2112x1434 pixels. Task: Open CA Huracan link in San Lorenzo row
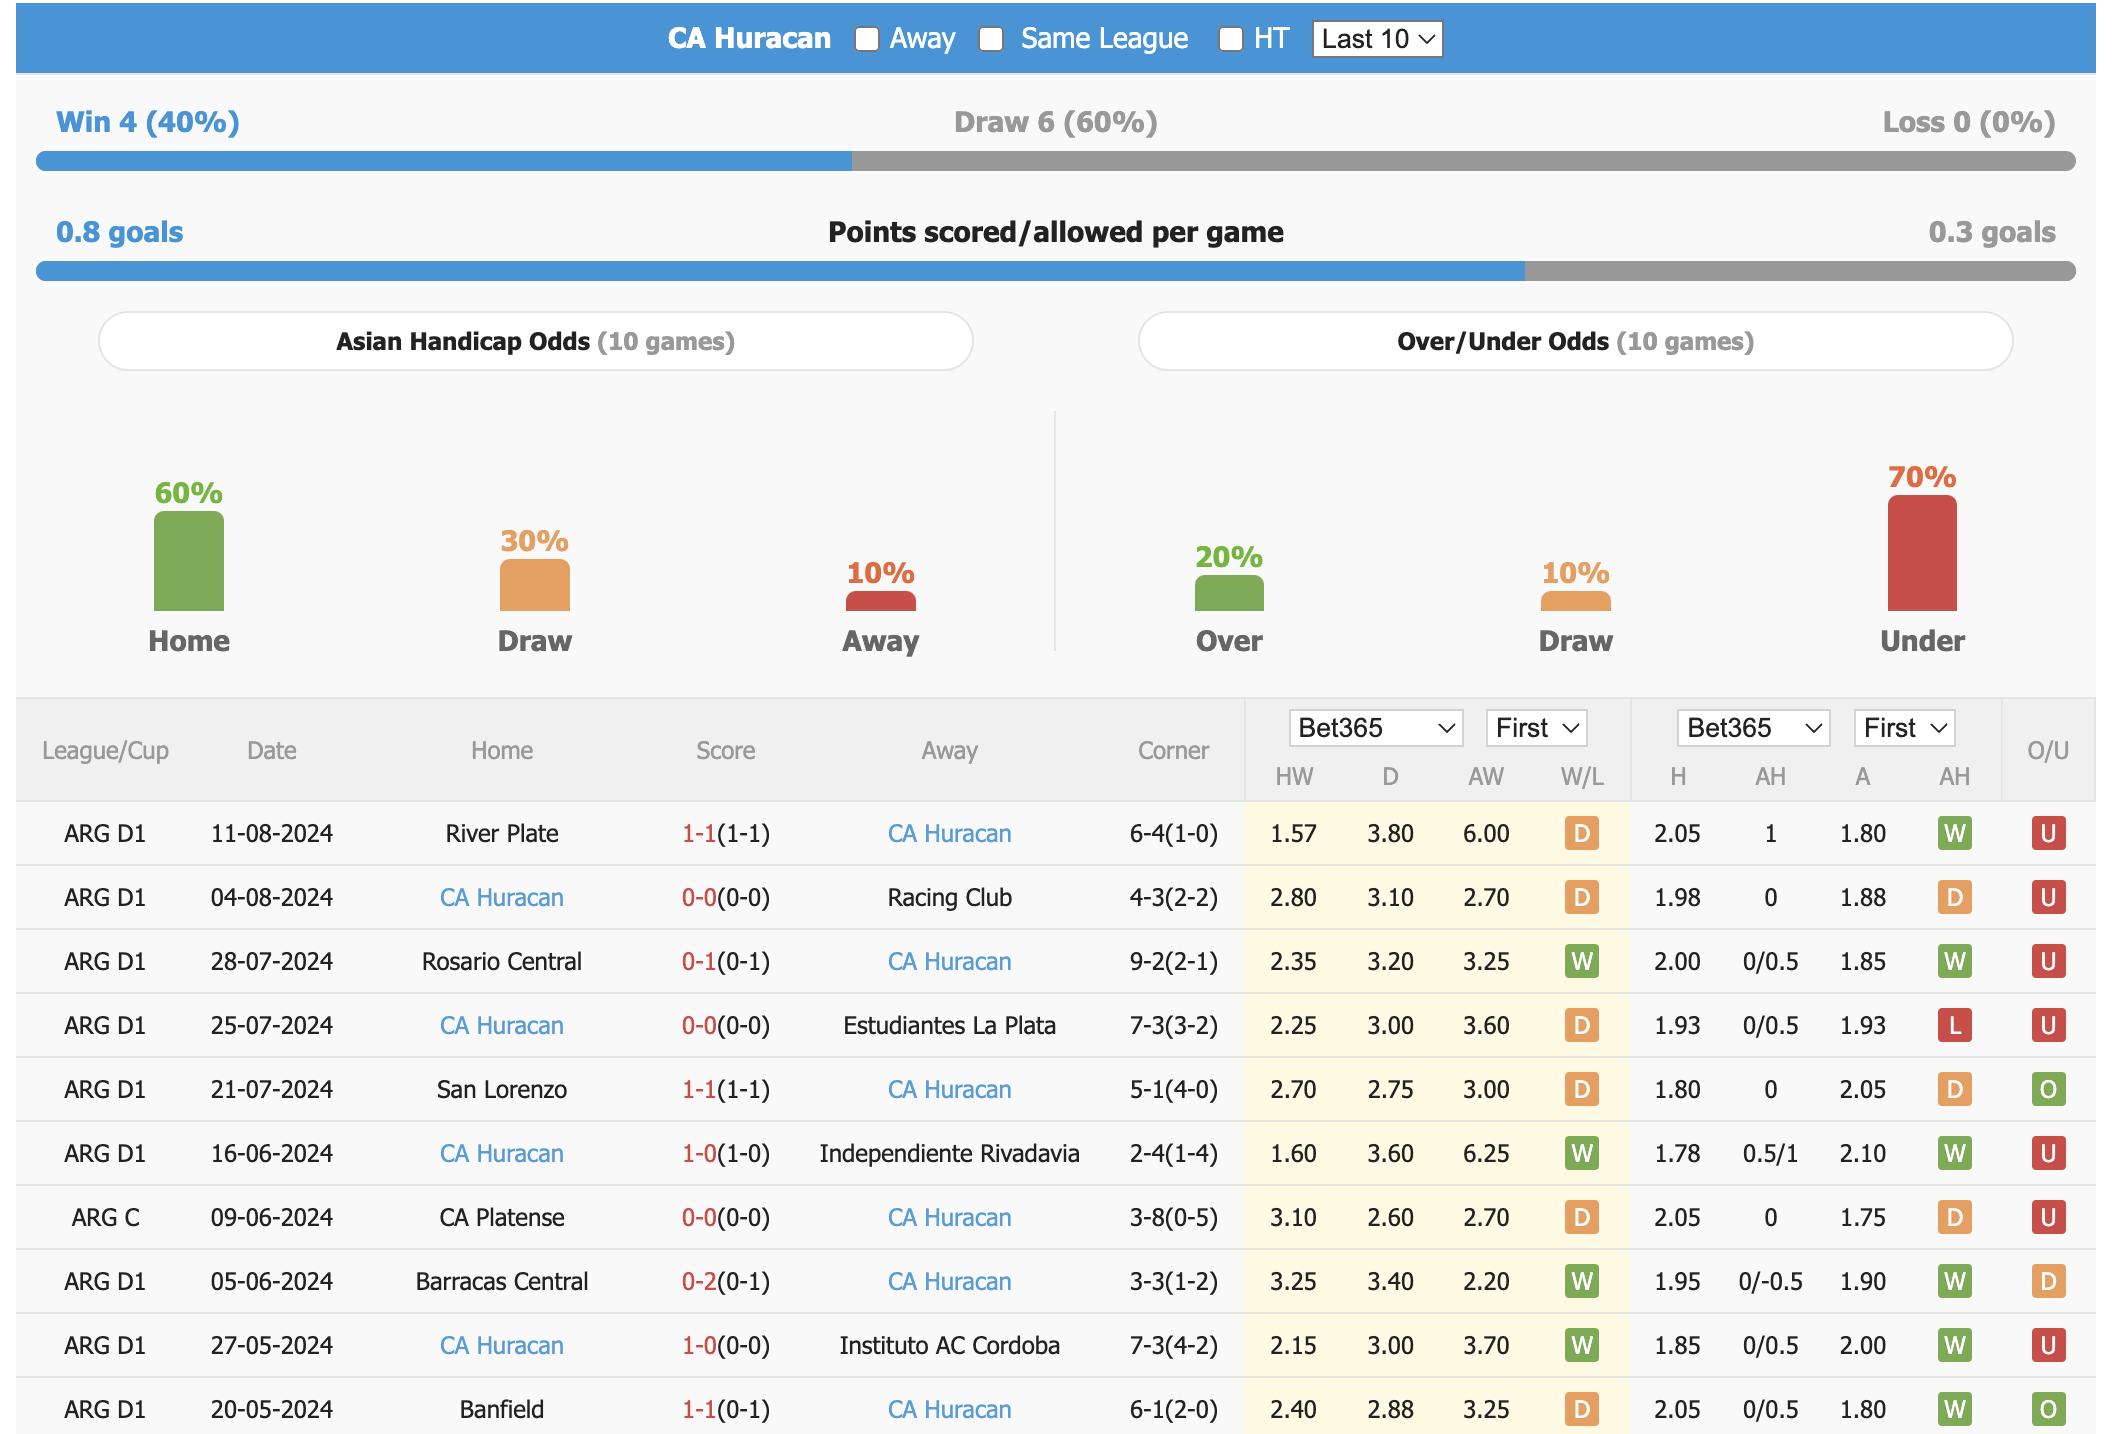point(950,1089)
